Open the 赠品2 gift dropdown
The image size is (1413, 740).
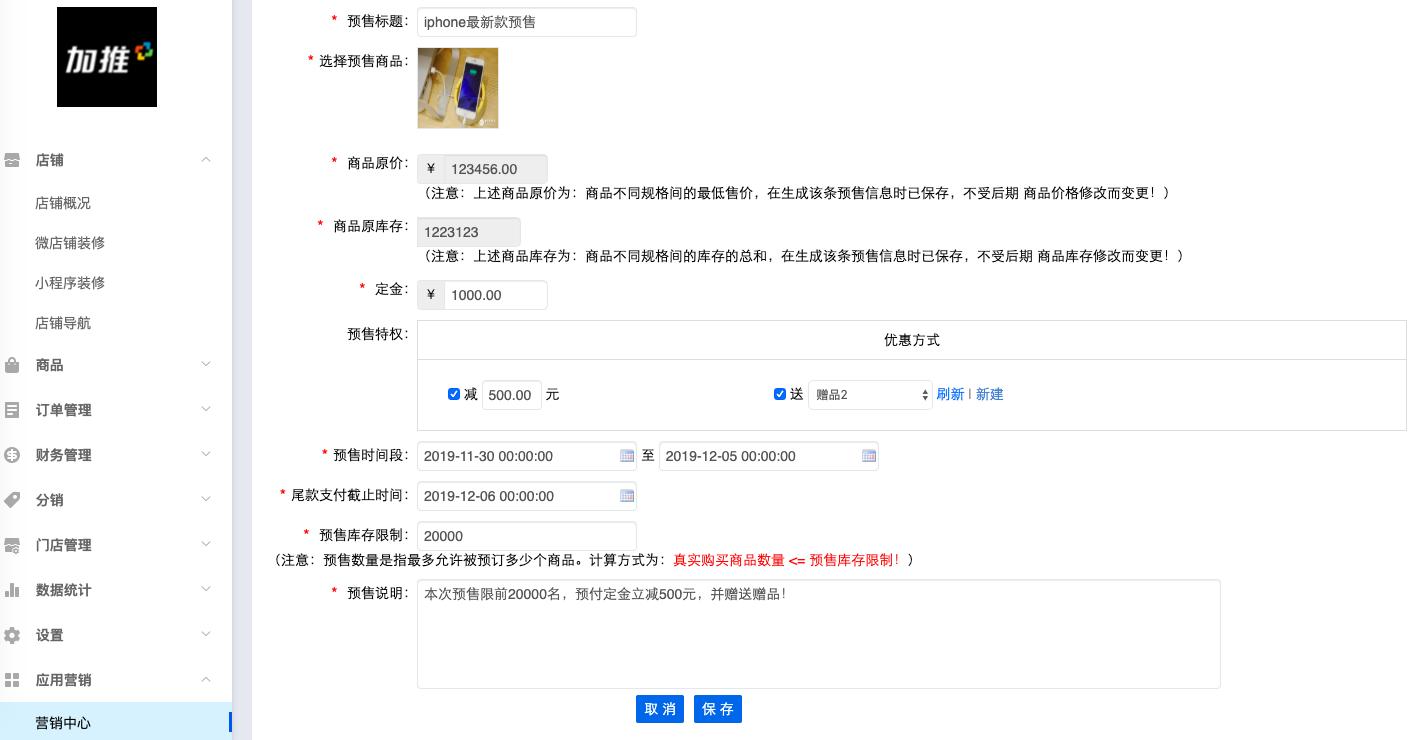pos(871,395)
